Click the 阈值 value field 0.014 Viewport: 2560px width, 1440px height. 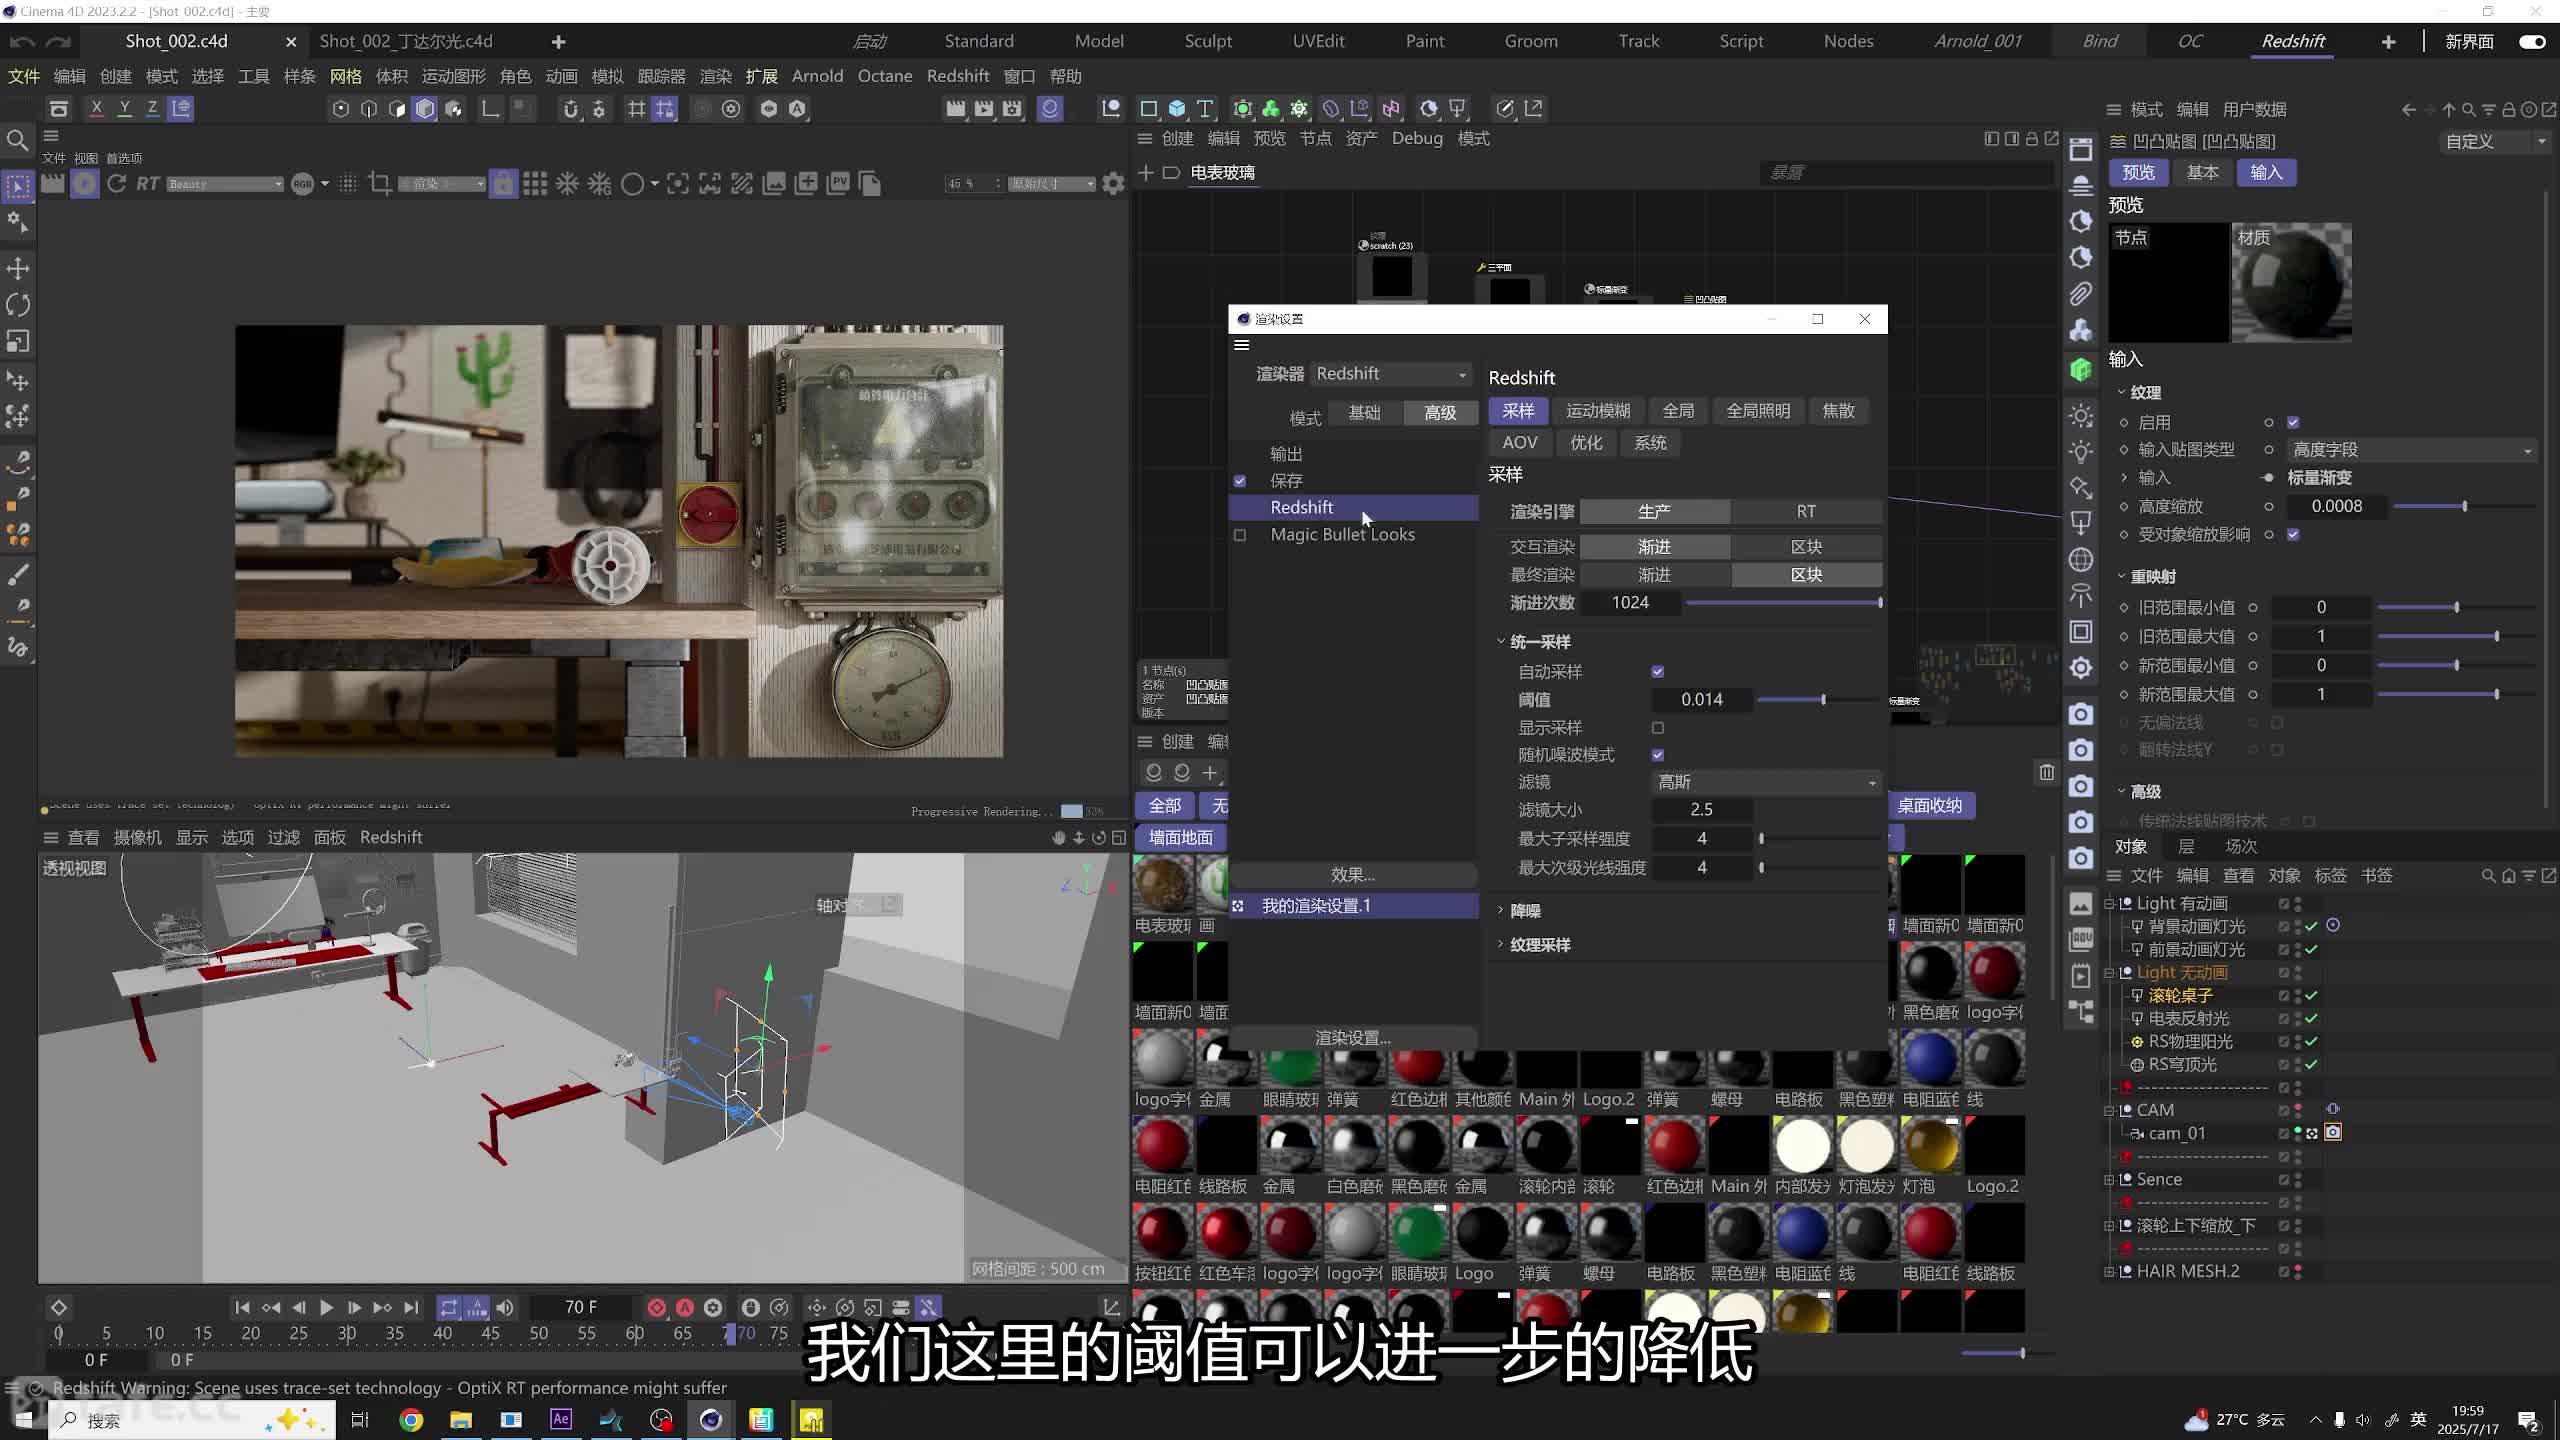pyautogui.click(x=1701, y=700)
